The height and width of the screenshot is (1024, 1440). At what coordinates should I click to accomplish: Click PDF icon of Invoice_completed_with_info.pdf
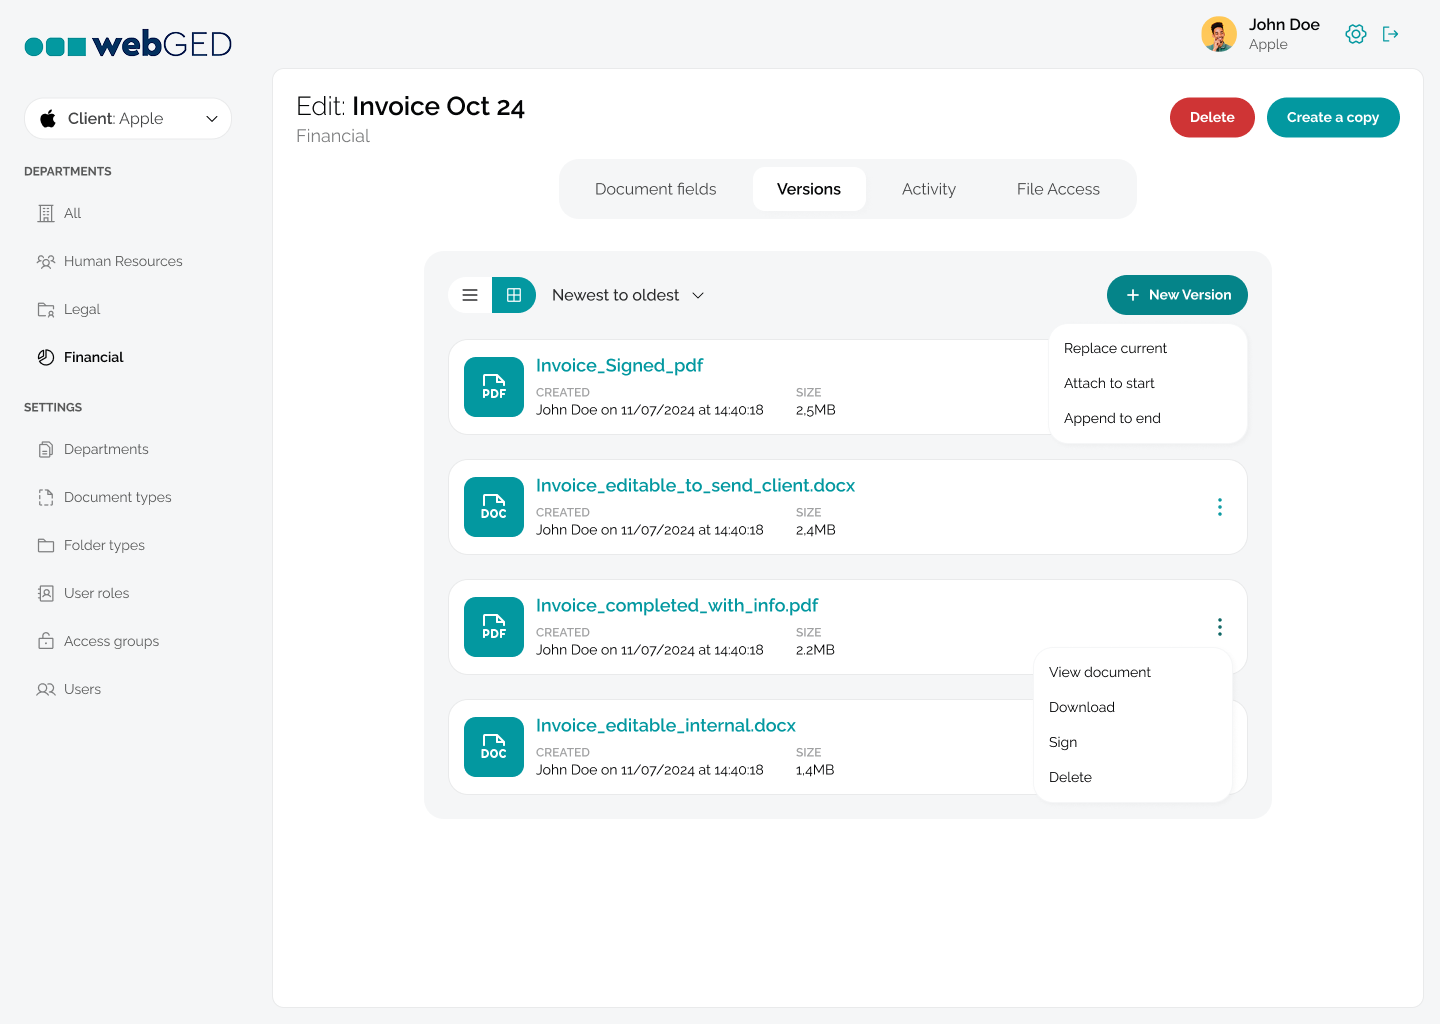pos(494,627)
